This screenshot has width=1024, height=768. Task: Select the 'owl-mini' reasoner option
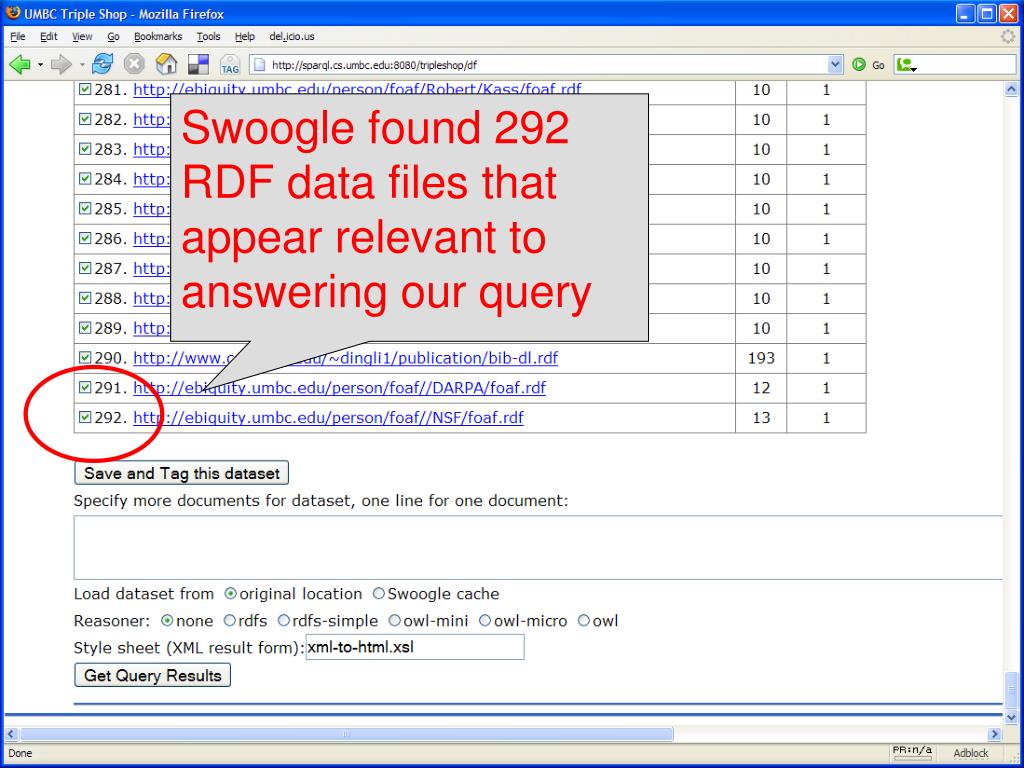pos(394,620)
